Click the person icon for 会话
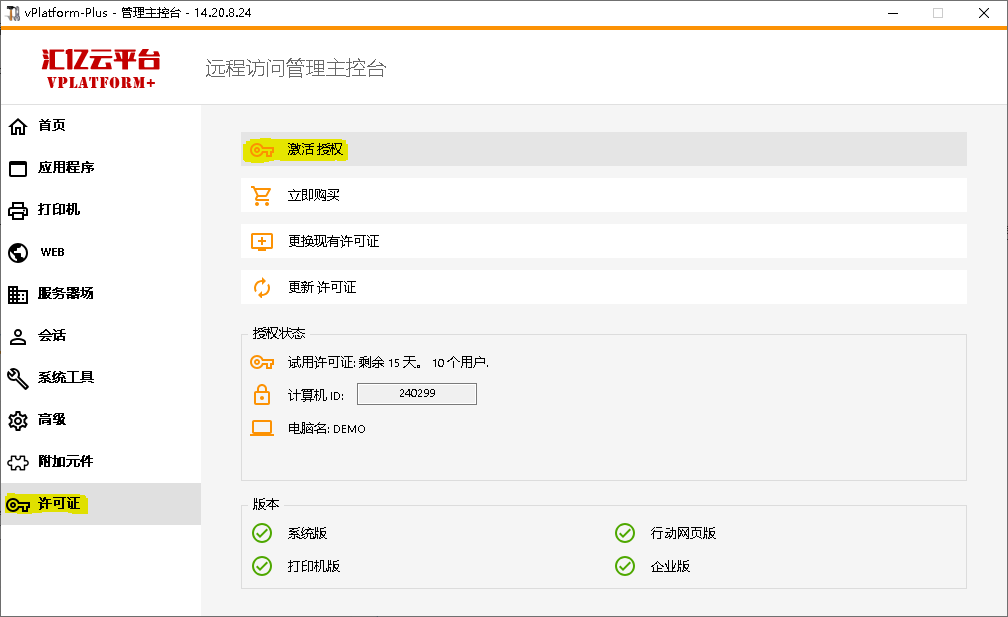This screenshot has width=1008, height=617. pos(18,336)
